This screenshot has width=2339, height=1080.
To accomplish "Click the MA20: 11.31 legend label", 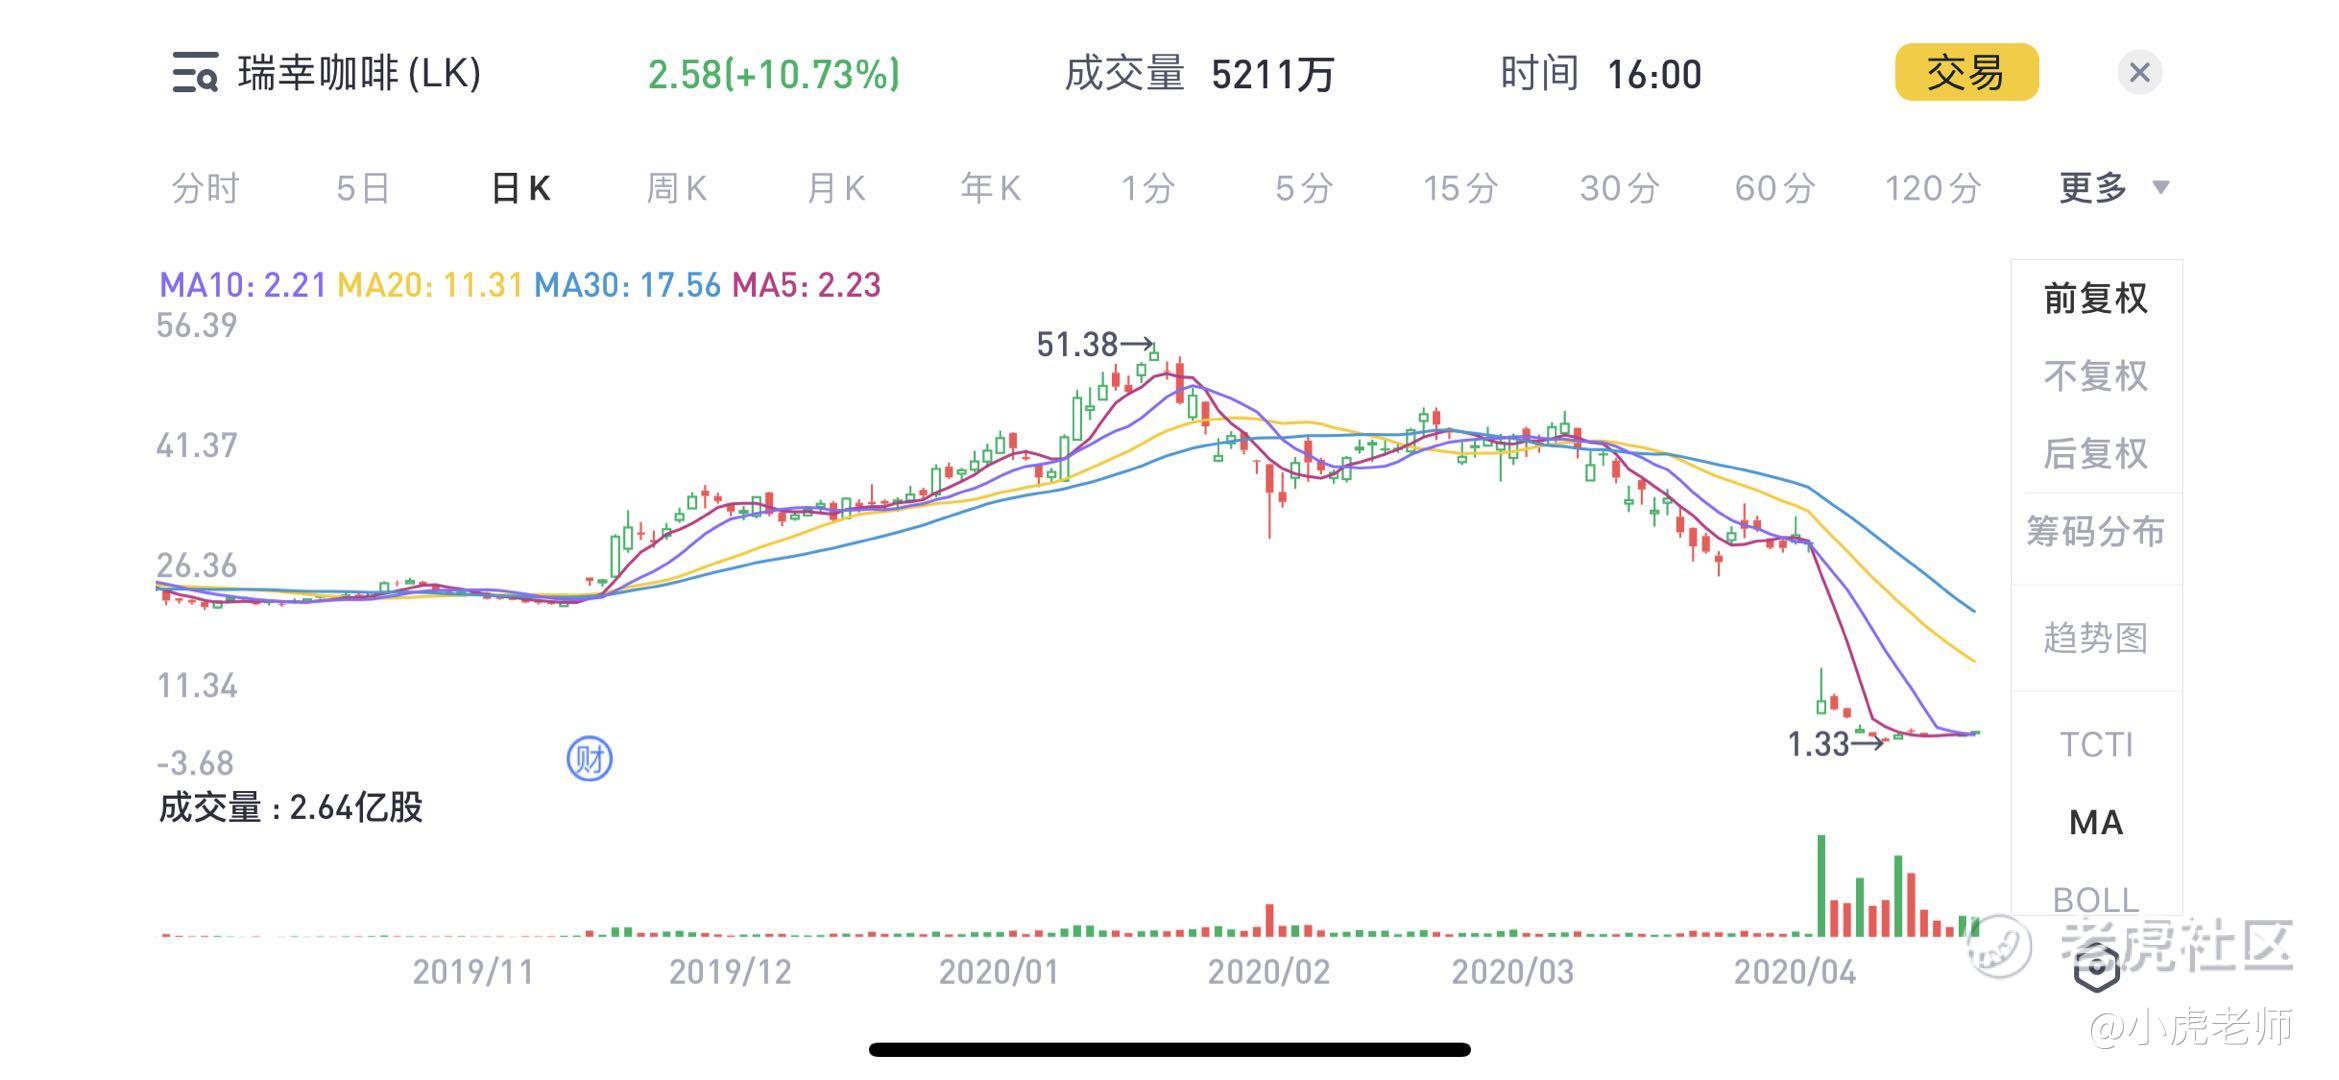I will [430, 285].
